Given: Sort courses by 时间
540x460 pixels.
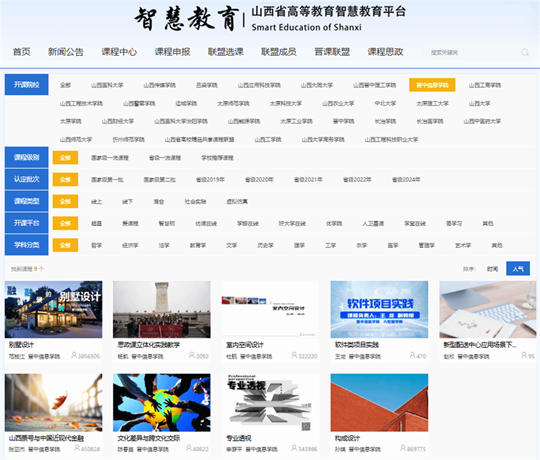Looking at the screenshot, I should click(492, 269).
